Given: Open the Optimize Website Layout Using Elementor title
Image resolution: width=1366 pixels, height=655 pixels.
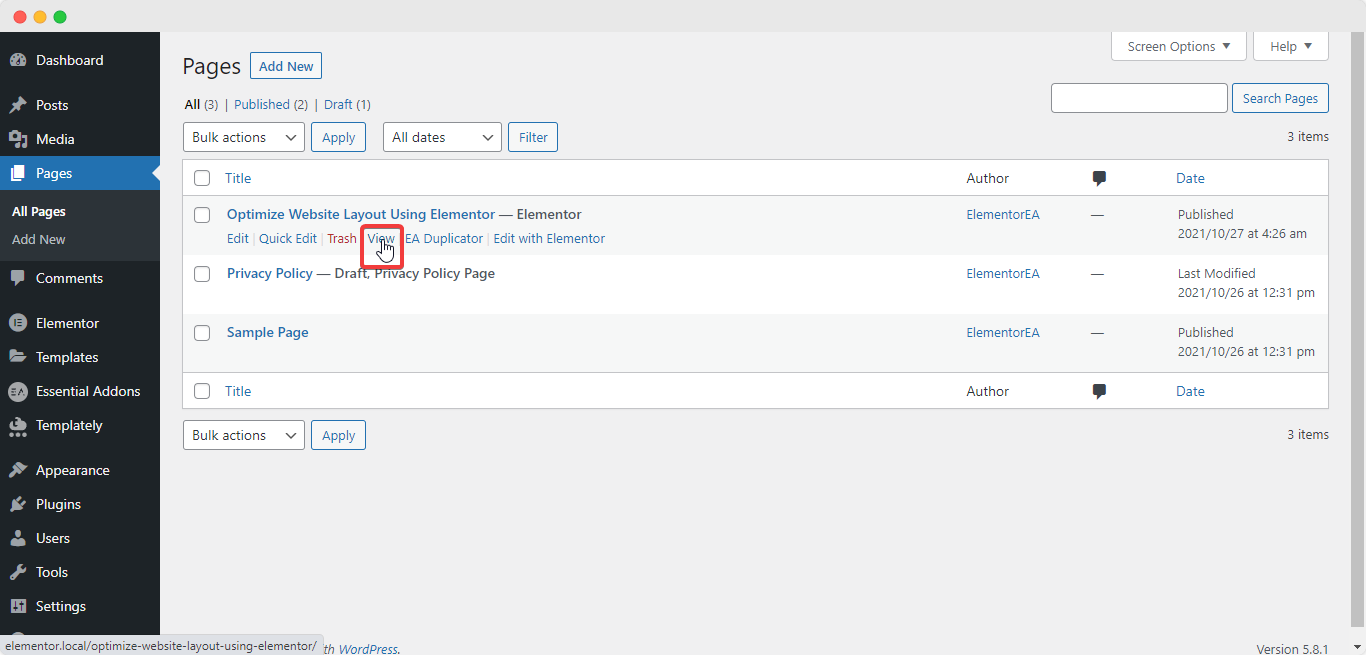Looking at the screenshot, I should [361, 215].
